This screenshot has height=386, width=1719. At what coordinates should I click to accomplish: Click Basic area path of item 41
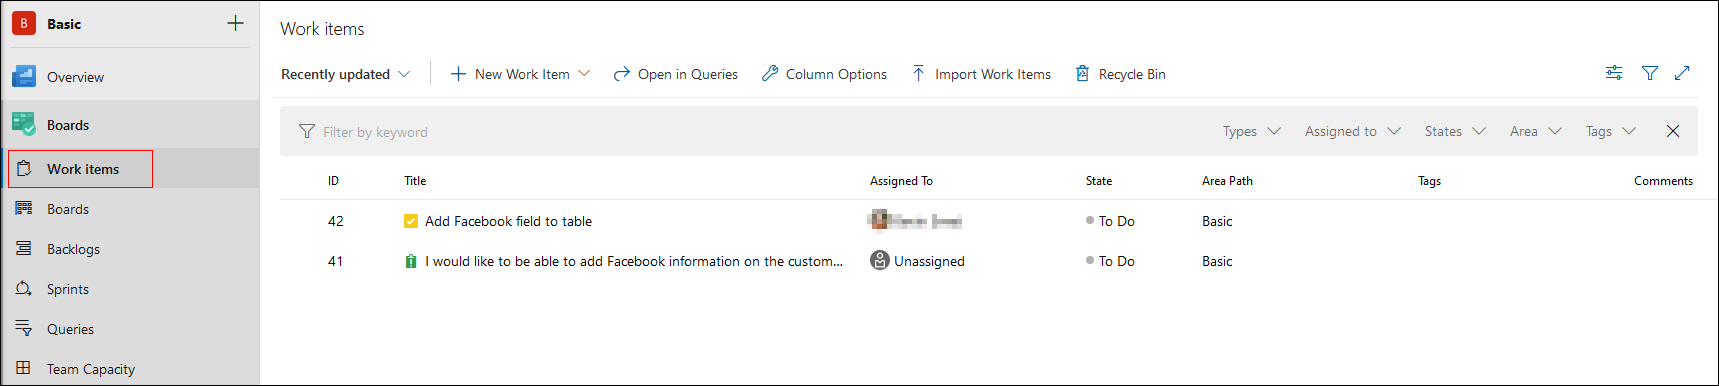[1217, 261]
